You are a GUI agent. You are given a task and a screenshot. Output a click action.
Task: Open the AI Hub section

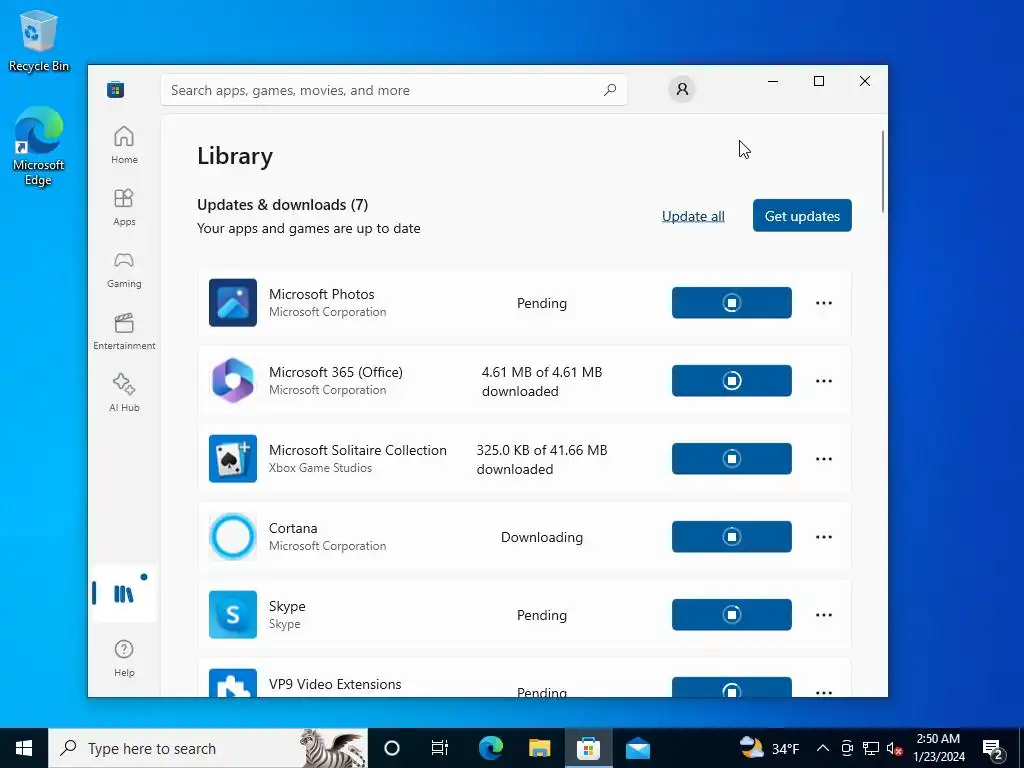[124, 392]
